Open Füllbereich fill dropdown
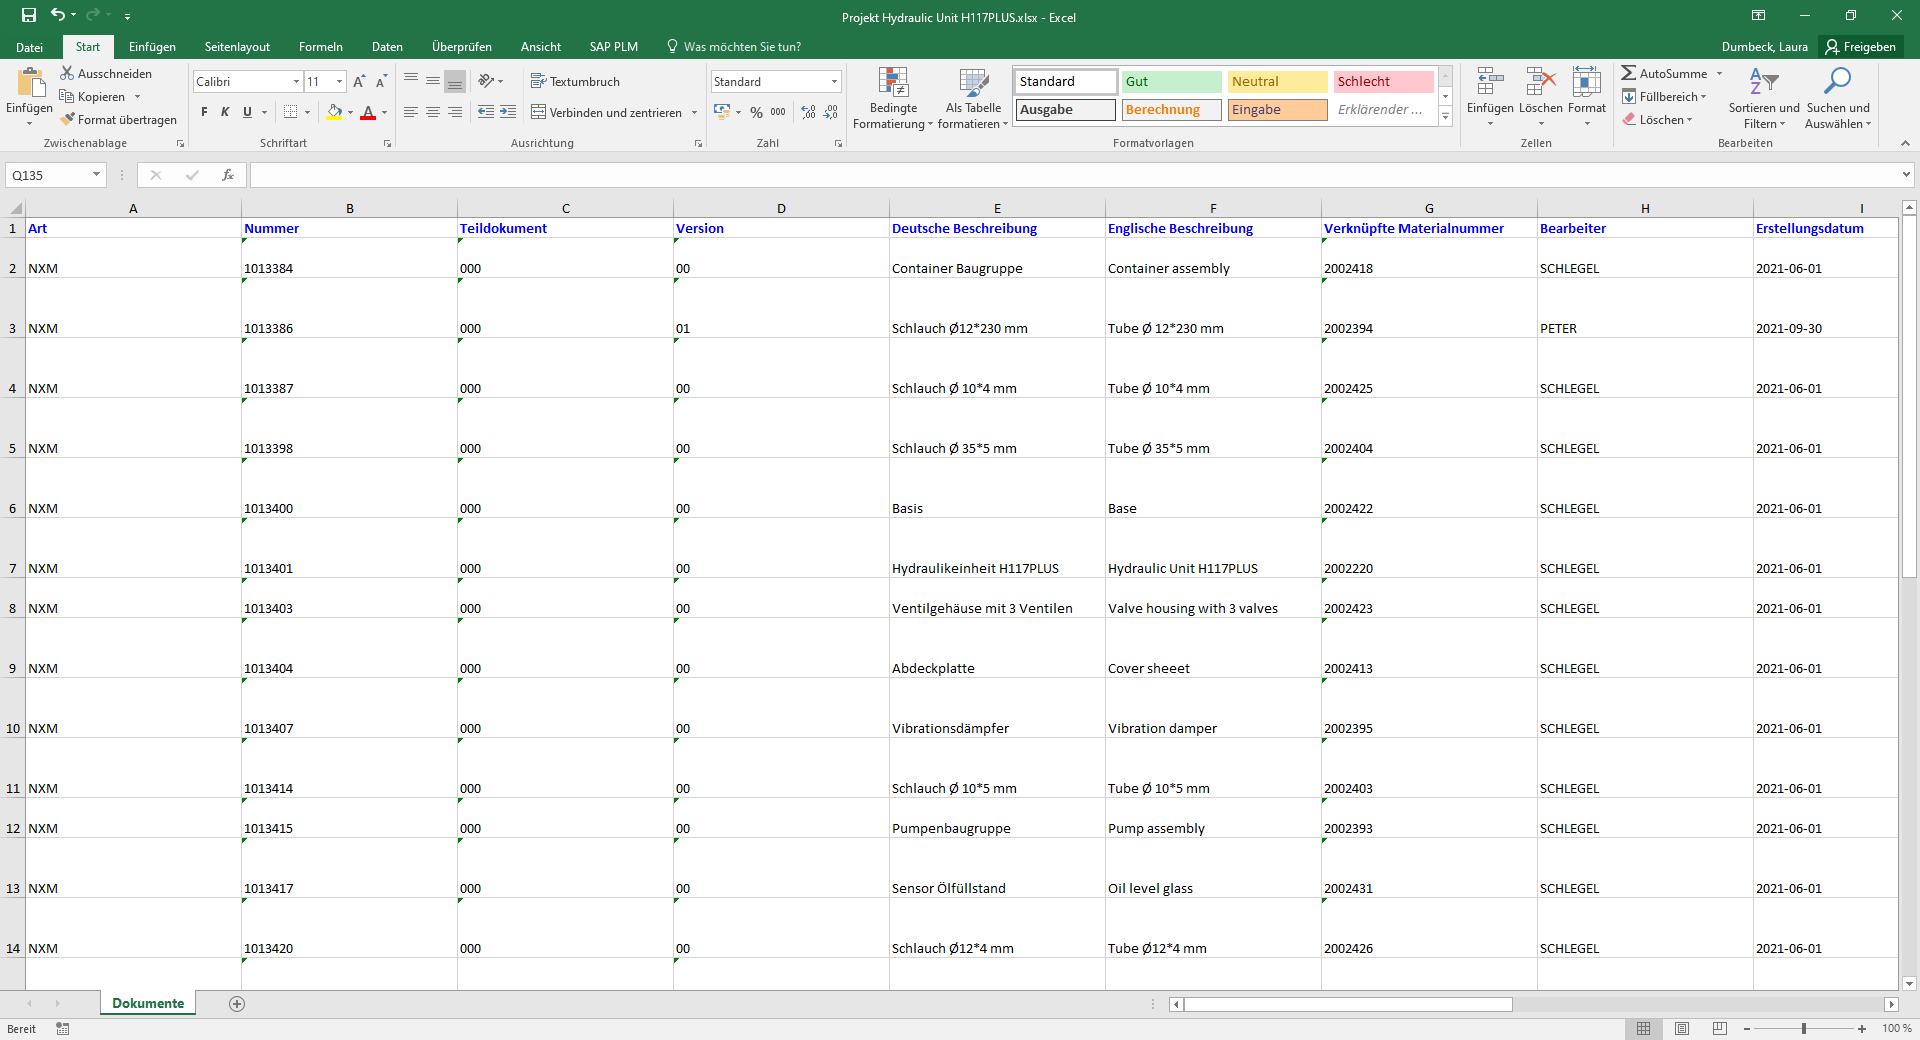1920x1040 pixels. tap(1666, 96)
